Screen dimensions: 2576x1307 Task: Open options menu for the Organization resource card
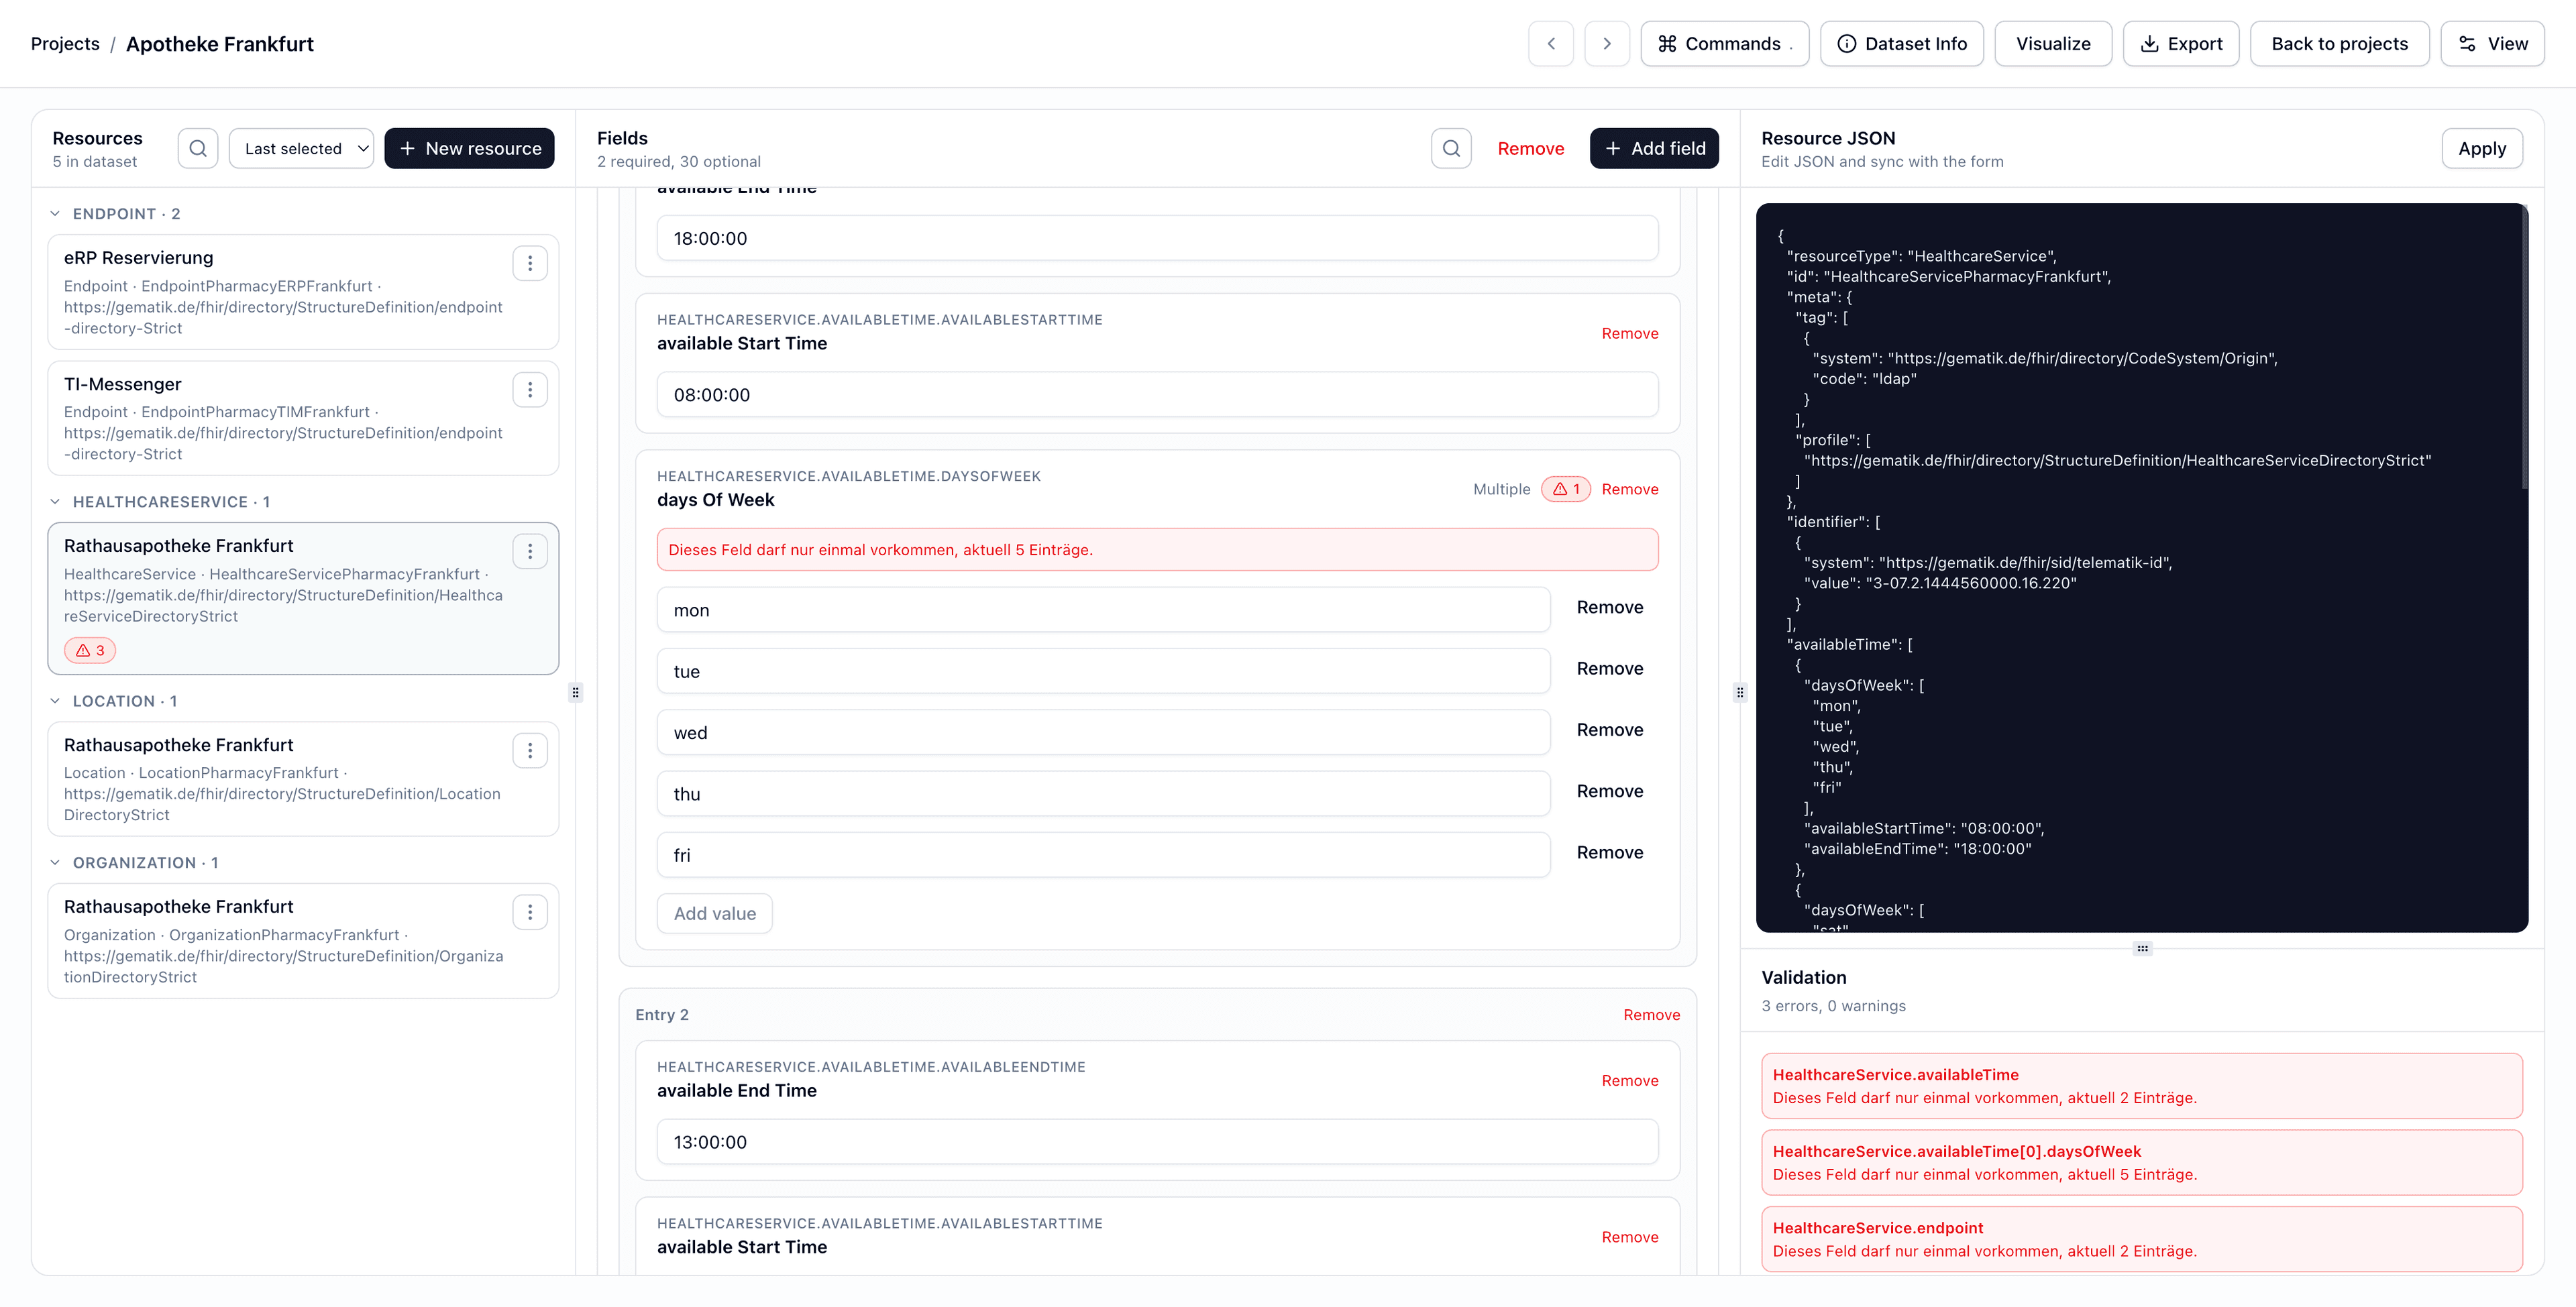point(530,911)
